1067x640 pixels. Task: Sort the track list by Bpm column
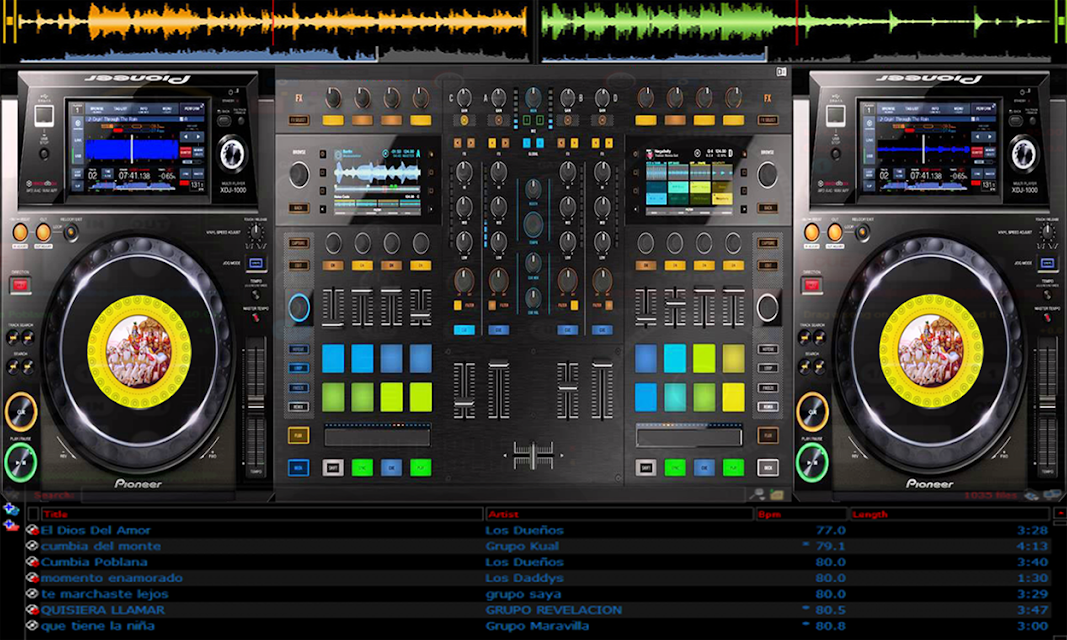coord(802,514)
